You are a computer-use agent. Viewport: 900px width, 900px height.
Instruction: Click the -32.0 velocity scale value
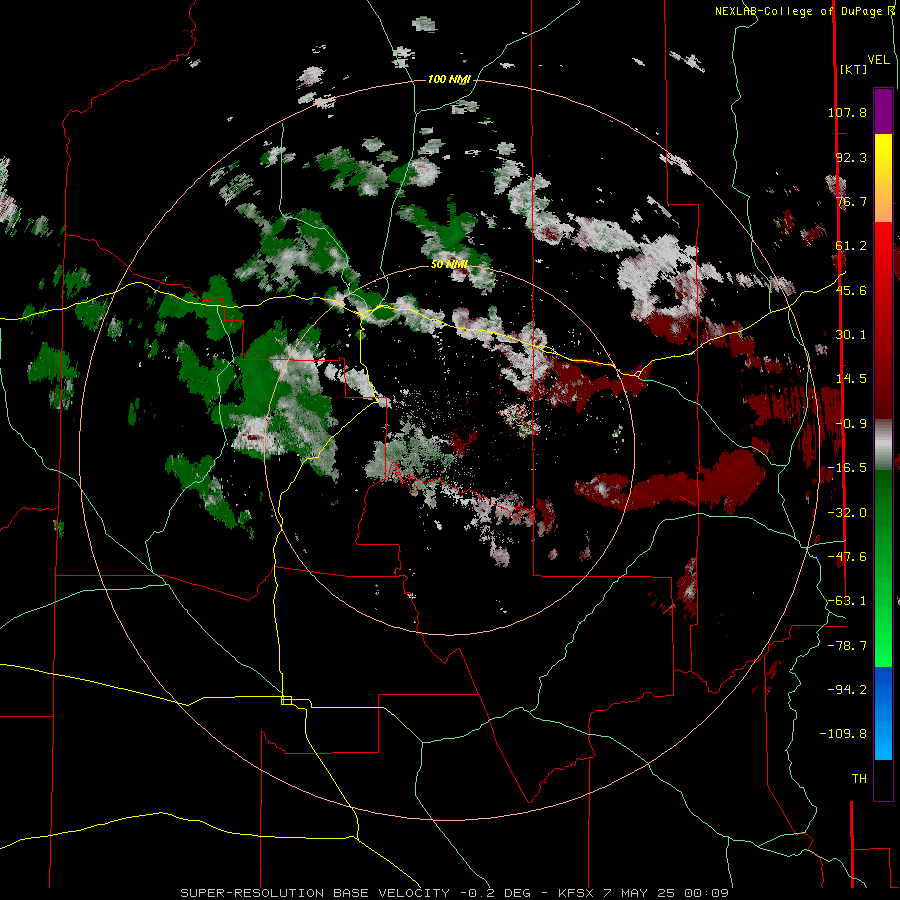pos(847,513)
